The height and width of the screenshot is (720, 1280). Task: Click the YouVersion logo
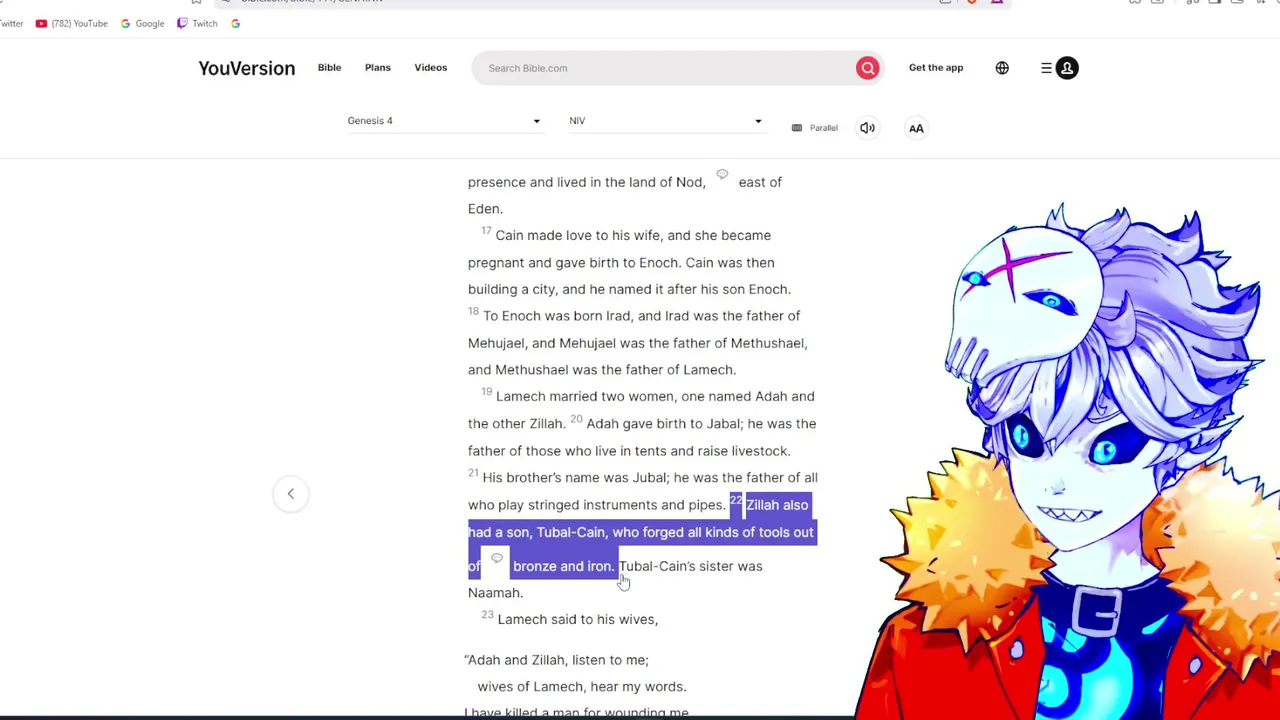click(246, 68)
